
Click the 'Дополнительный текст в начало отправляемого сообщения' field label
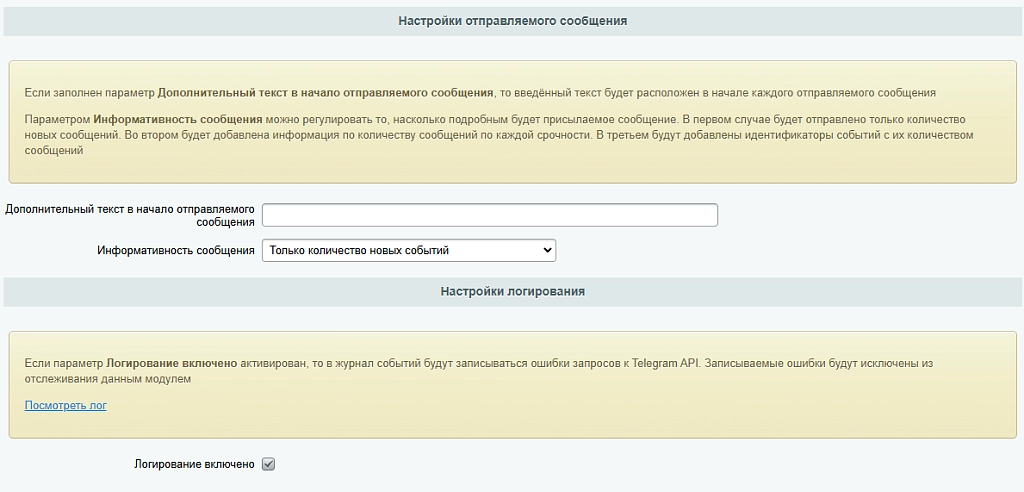(129, 216)
